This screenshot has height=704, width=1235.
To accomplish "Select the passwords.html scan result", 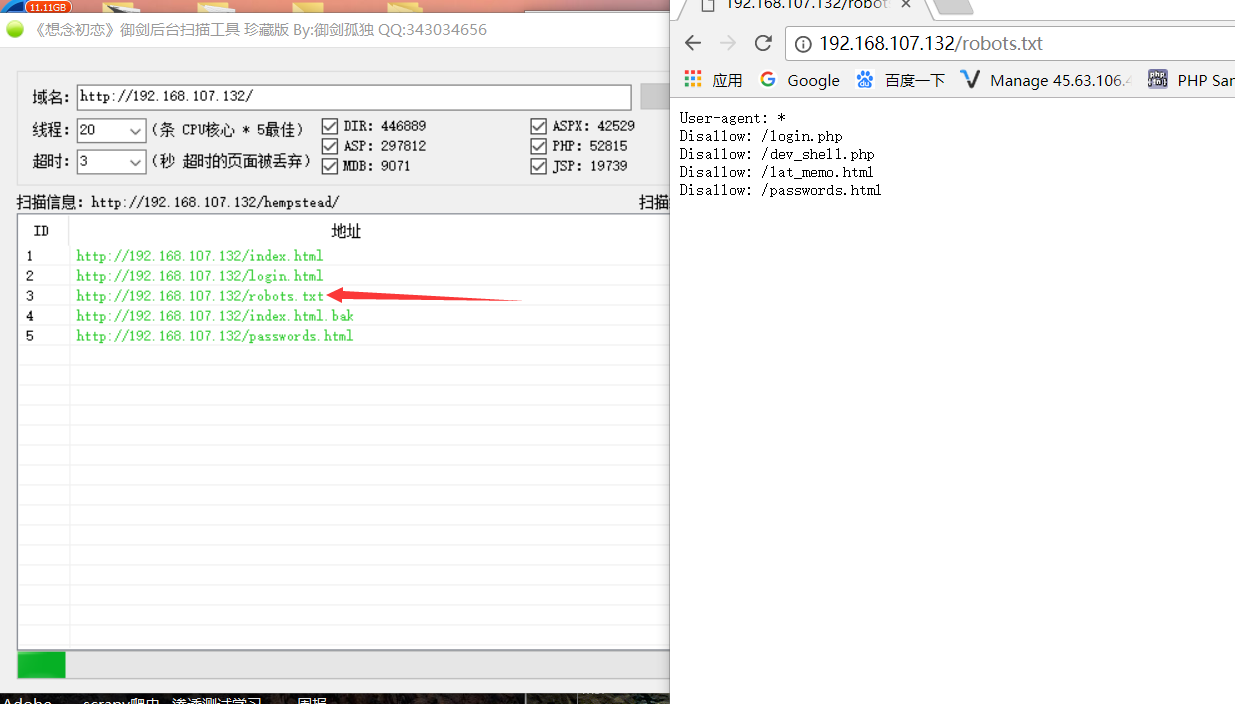I will tap(214, 336).
